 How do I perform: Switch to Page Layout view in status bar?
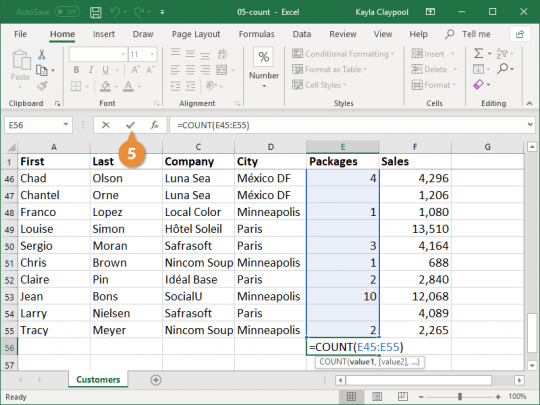[x=377, y=396]
